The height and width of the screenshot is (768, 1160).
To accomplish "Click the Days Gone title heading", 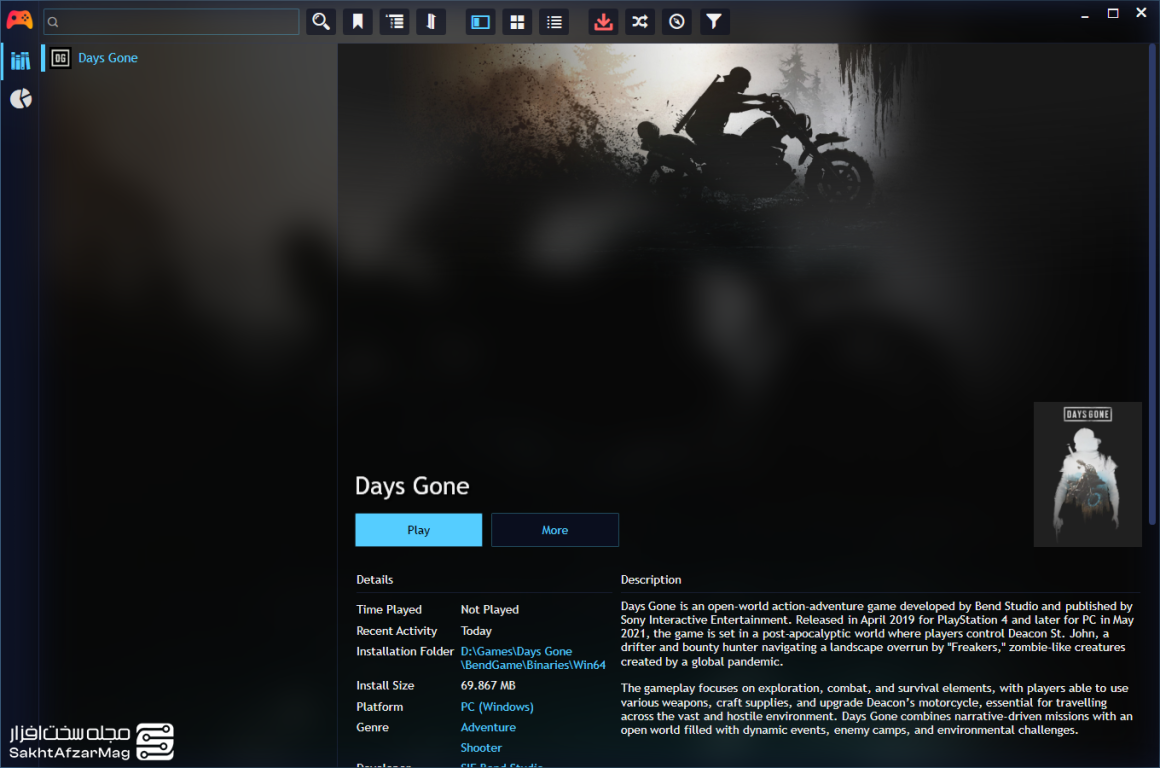I will [x=412, y=486].
